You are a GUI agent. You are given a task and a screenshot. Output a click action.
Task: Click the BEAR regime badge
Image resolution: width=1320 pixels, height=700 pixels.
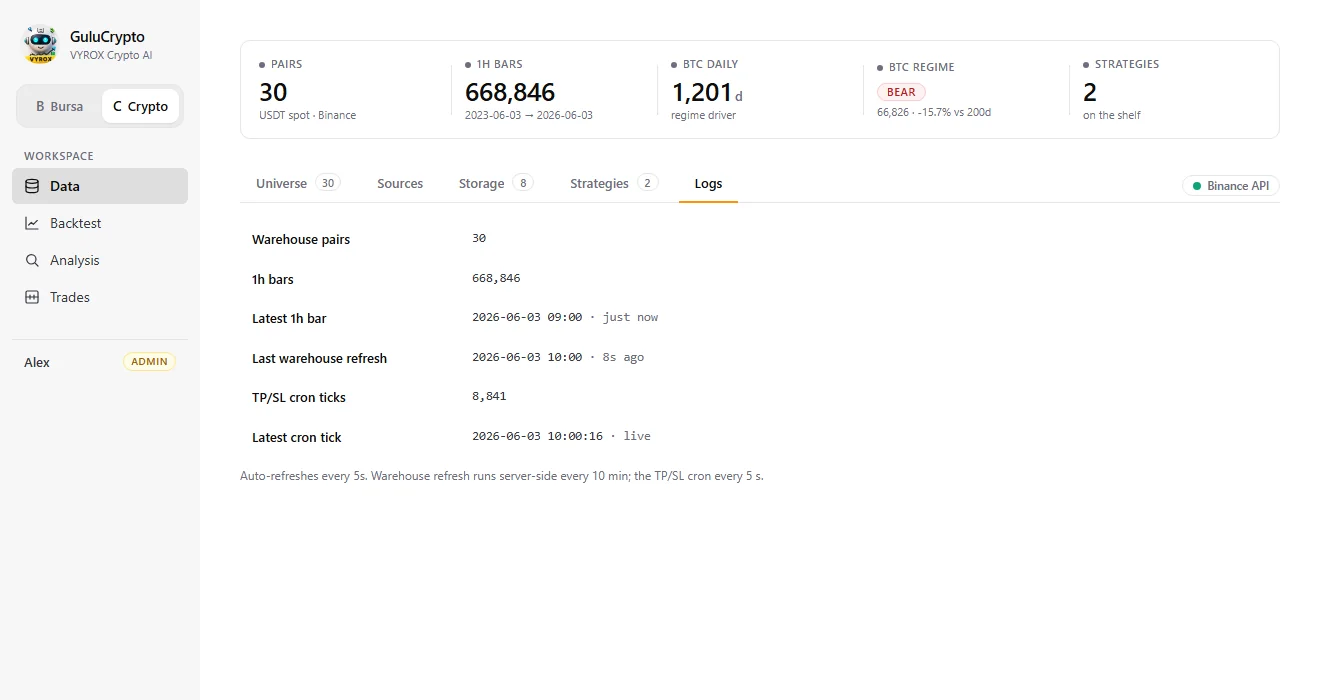coord(901,92)
